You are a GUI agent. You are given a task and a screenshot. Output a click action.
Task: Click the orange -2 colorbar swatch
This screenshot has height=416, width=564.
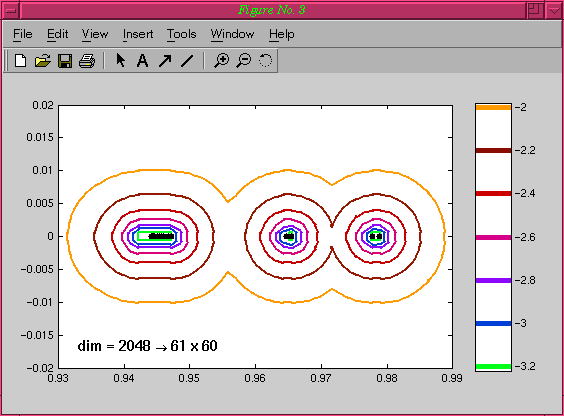[x=493, y=107]
